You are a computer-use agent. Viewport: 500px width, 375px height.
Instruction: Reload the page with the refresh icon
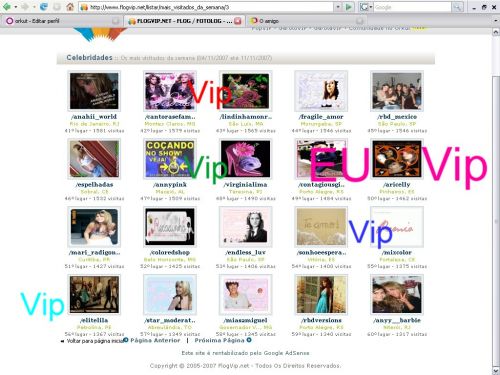[x=44, y=7]
